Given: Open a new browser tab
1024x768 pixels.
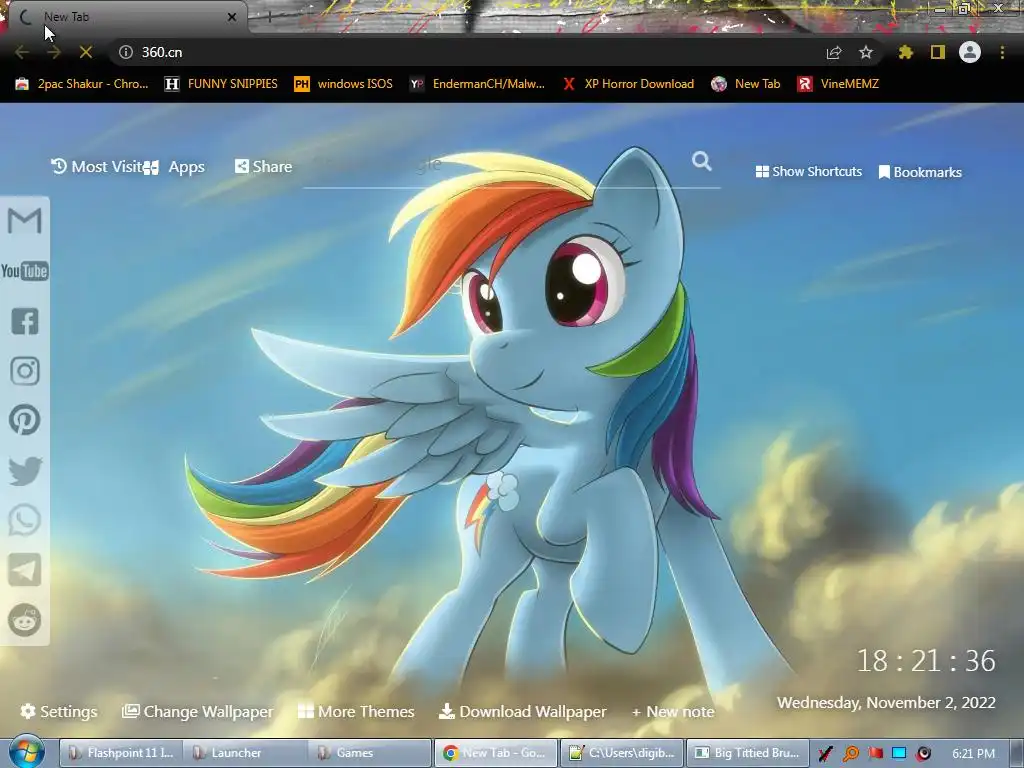Looking at the screenshot, I should click(269, 17).
